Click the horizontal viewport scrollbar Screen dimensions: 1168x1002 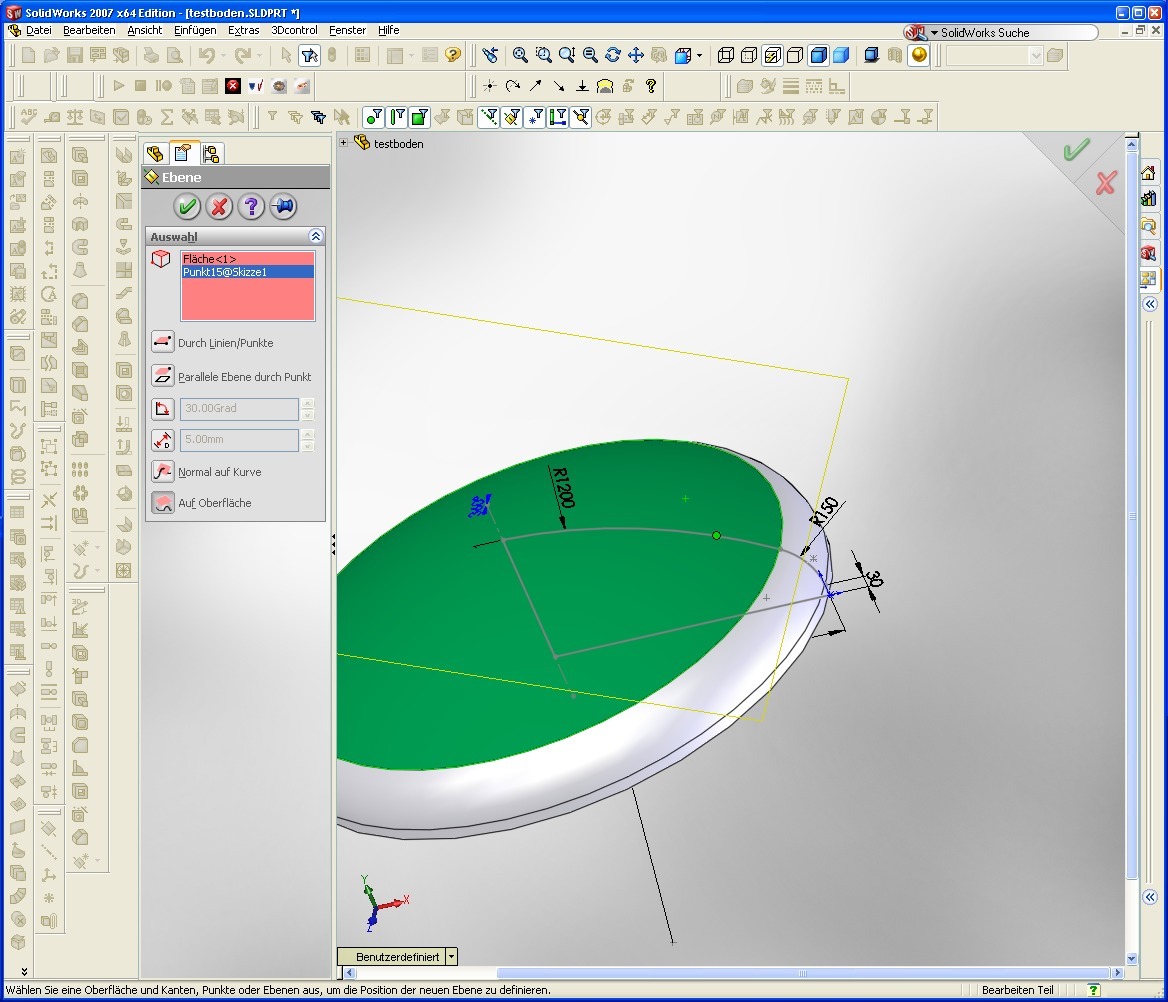coord(800,973)
